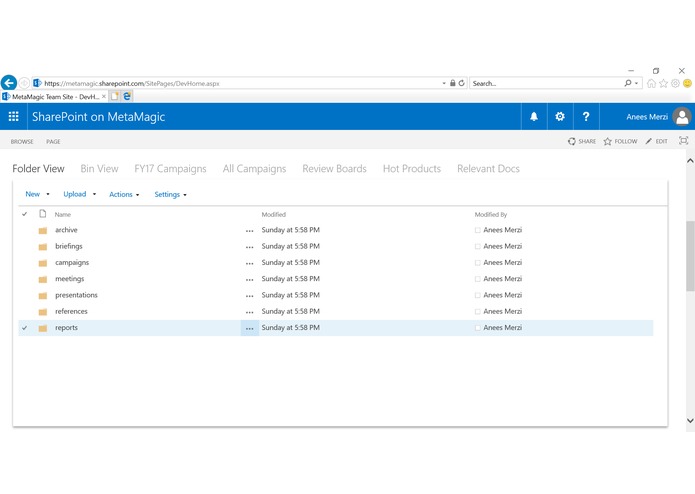Screen dimensions: 695x494
Task: Open the BROWSE ribbon tab
Action: pos(22,141)
